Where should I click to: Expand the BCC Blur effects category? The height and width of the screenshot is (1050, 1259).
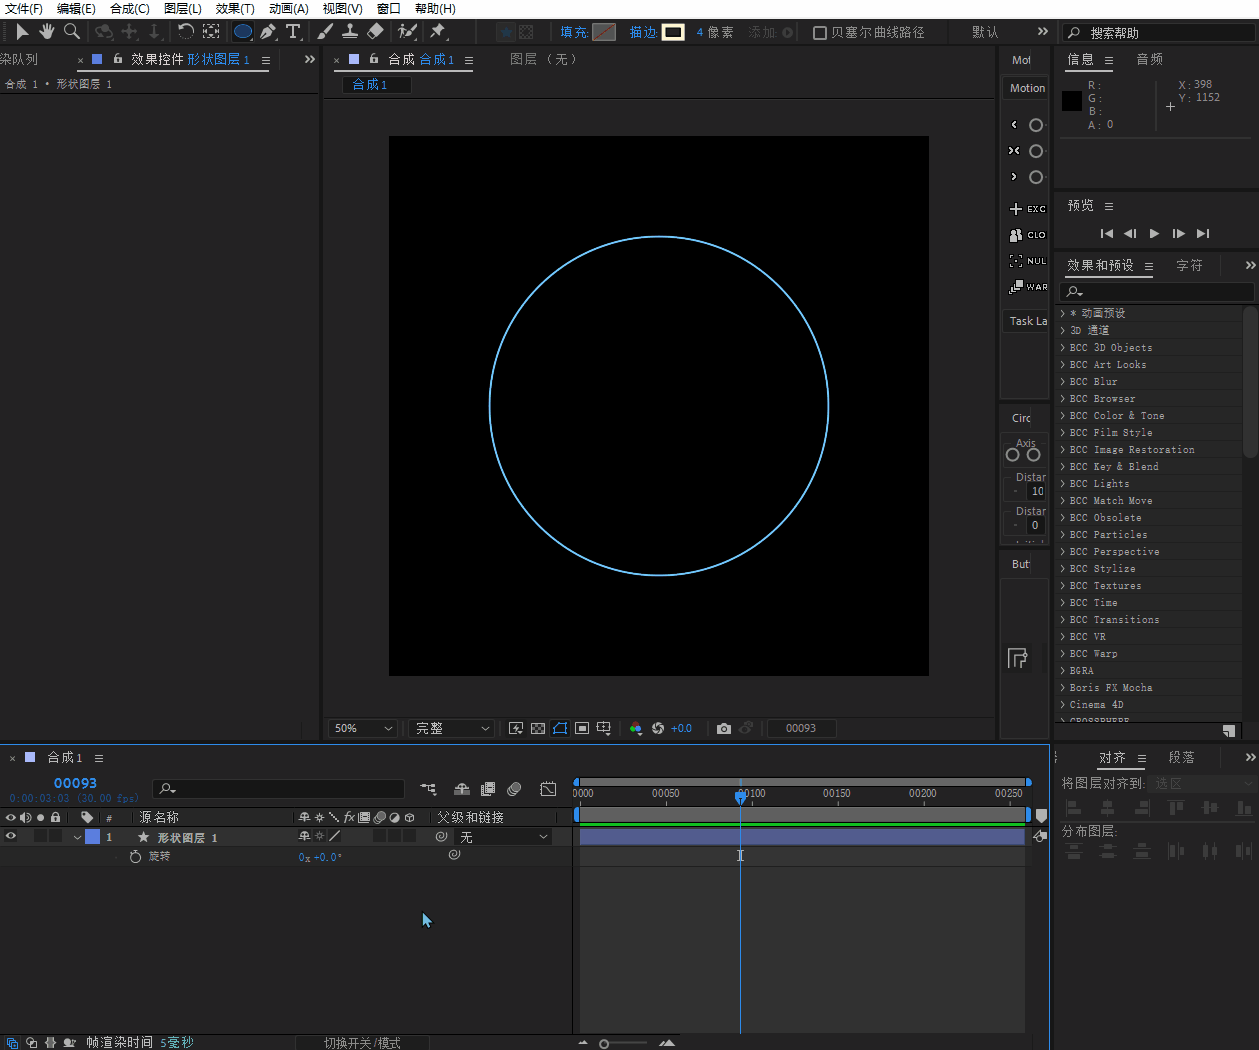1063,381
